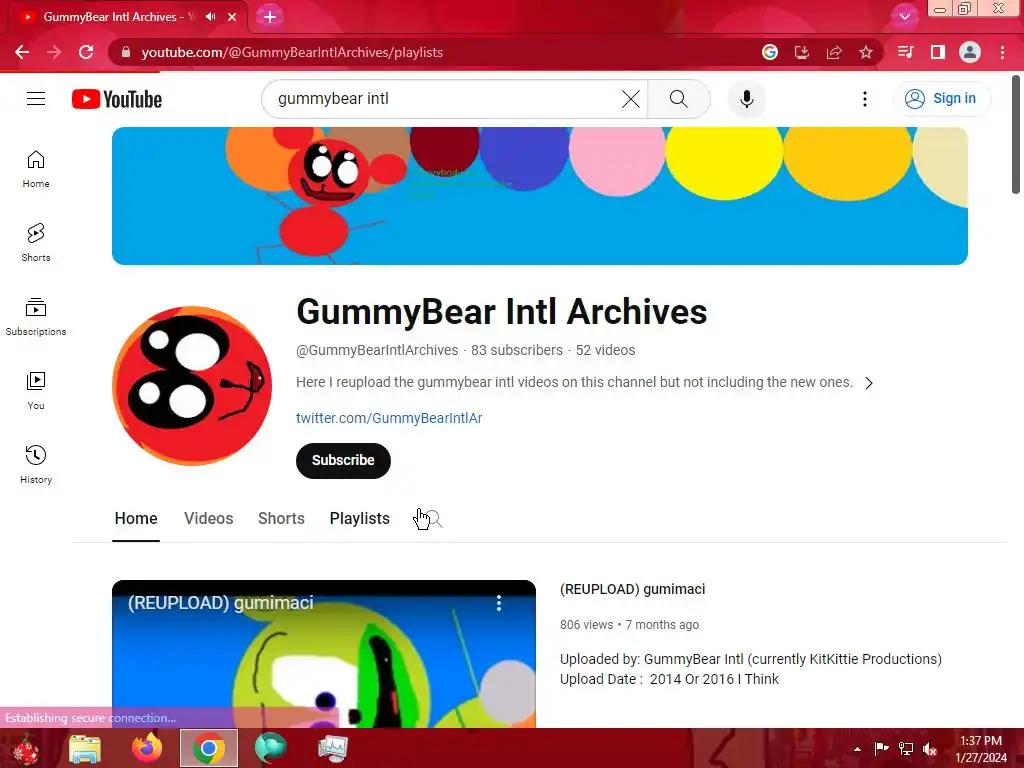
Task: Switch to the channel Videos tab
Action: 208,519
